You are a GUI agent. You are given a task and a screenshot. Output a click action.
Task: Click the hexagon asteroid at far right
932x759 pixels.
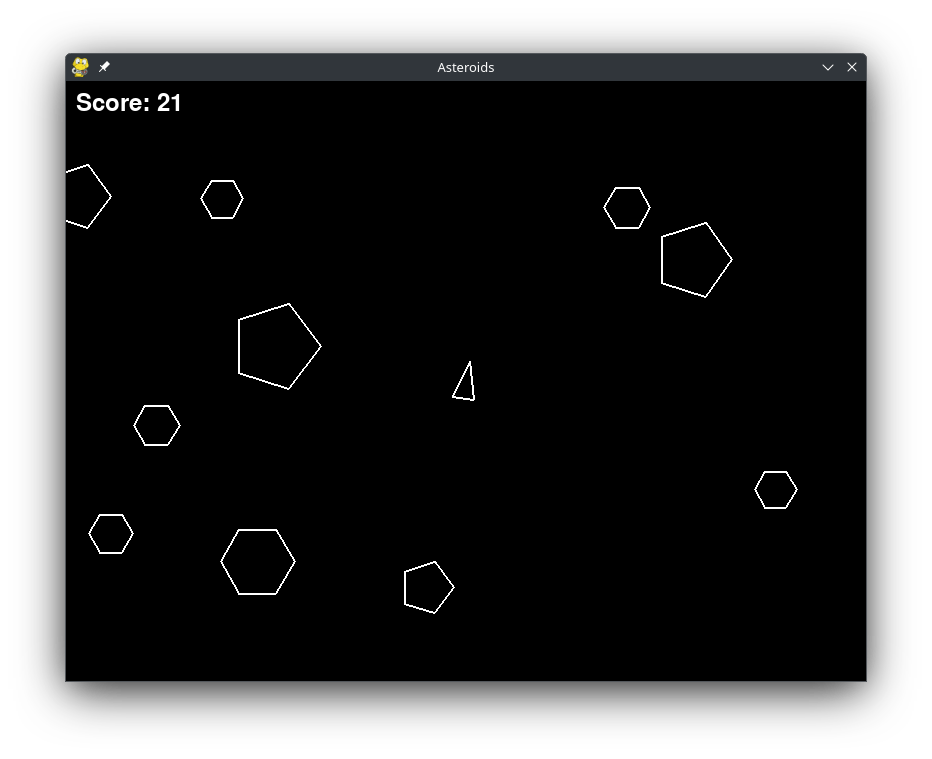[776, 490]
